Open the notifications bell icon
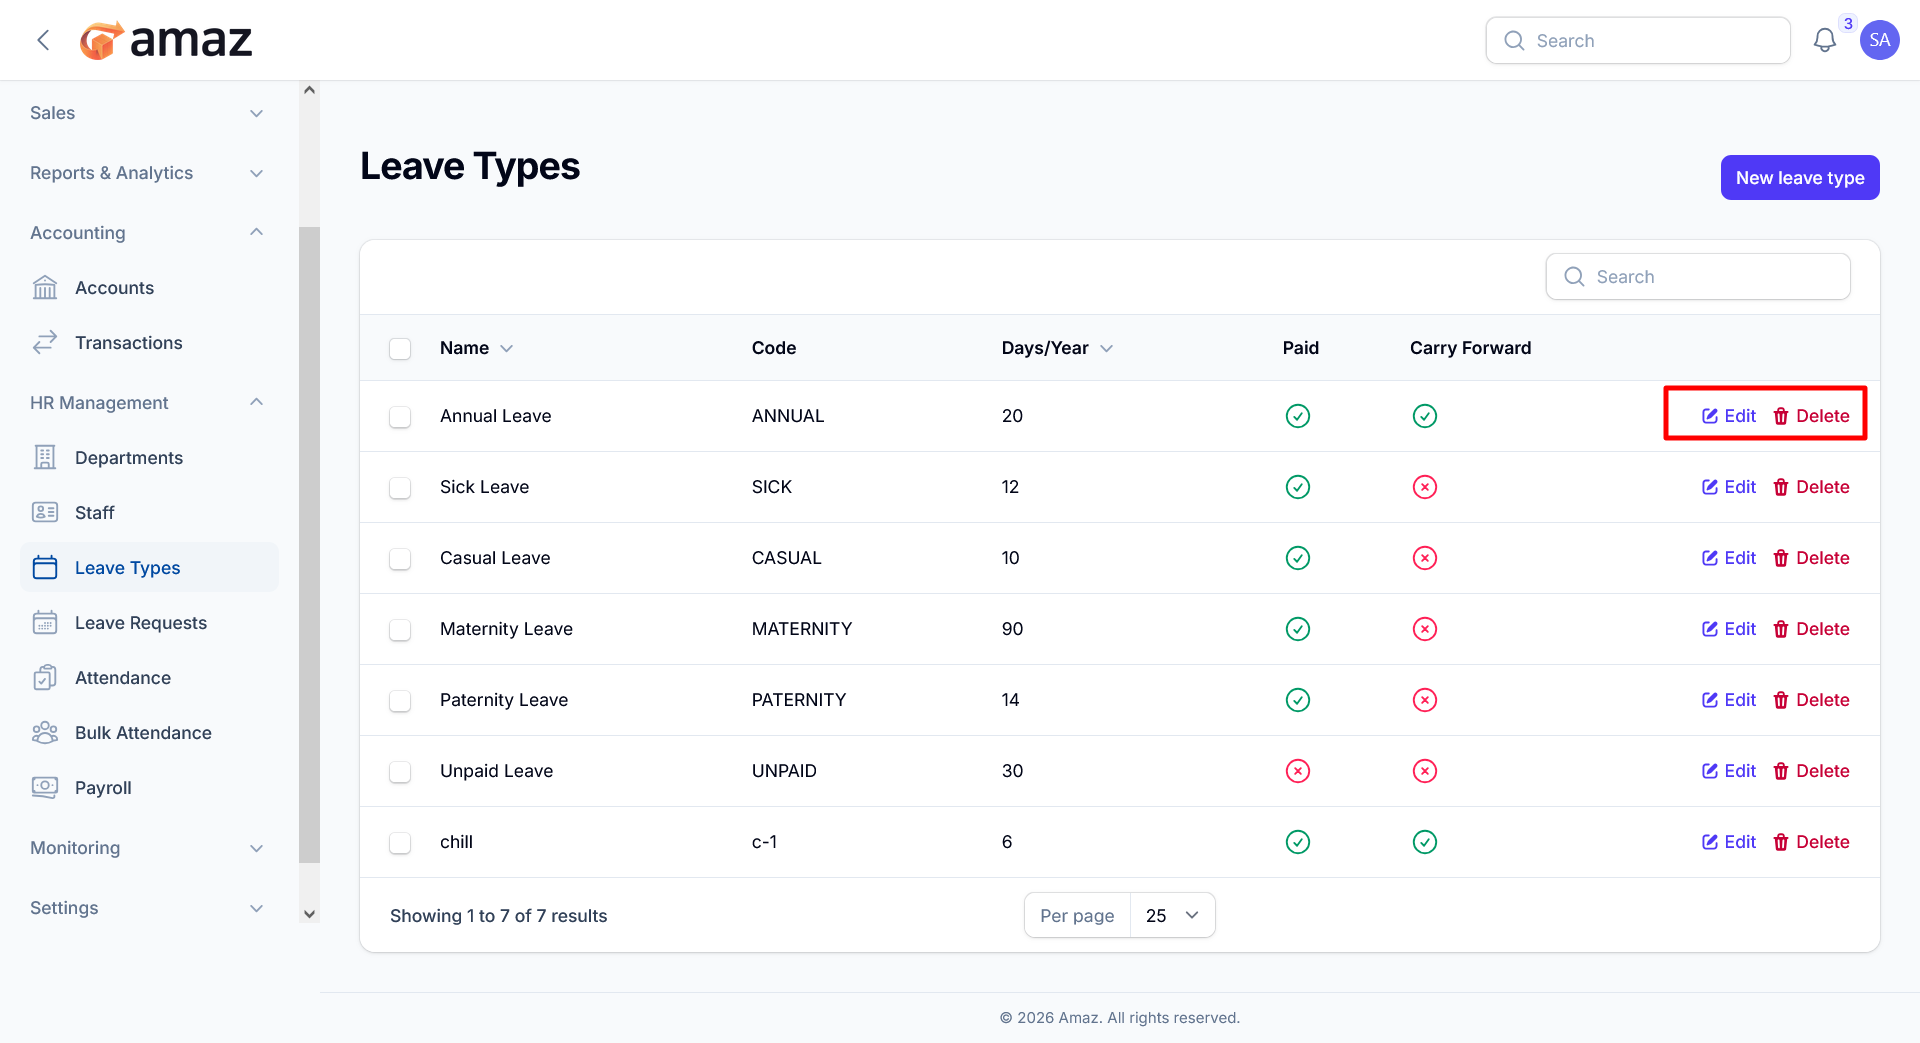1920x1043 pixels. (x=1824, y=40)
